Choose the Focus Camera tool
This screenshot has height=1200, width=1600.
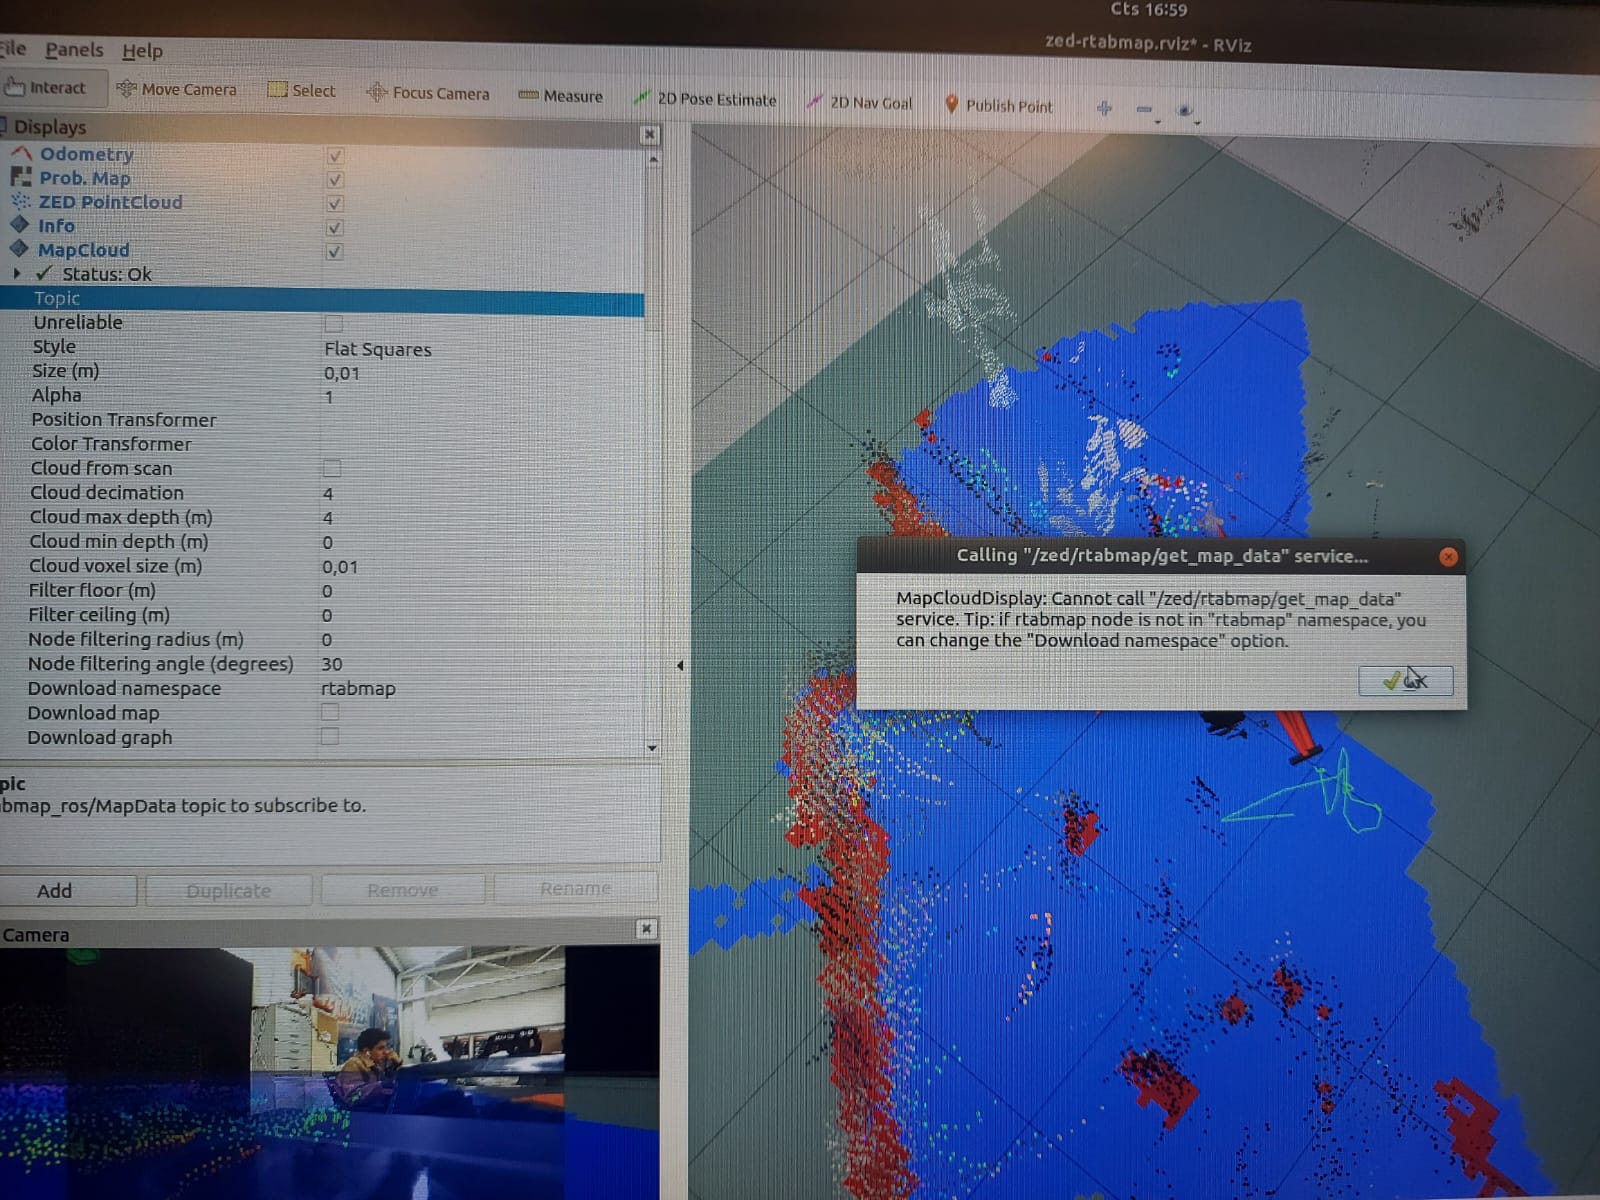pos(428,93)
